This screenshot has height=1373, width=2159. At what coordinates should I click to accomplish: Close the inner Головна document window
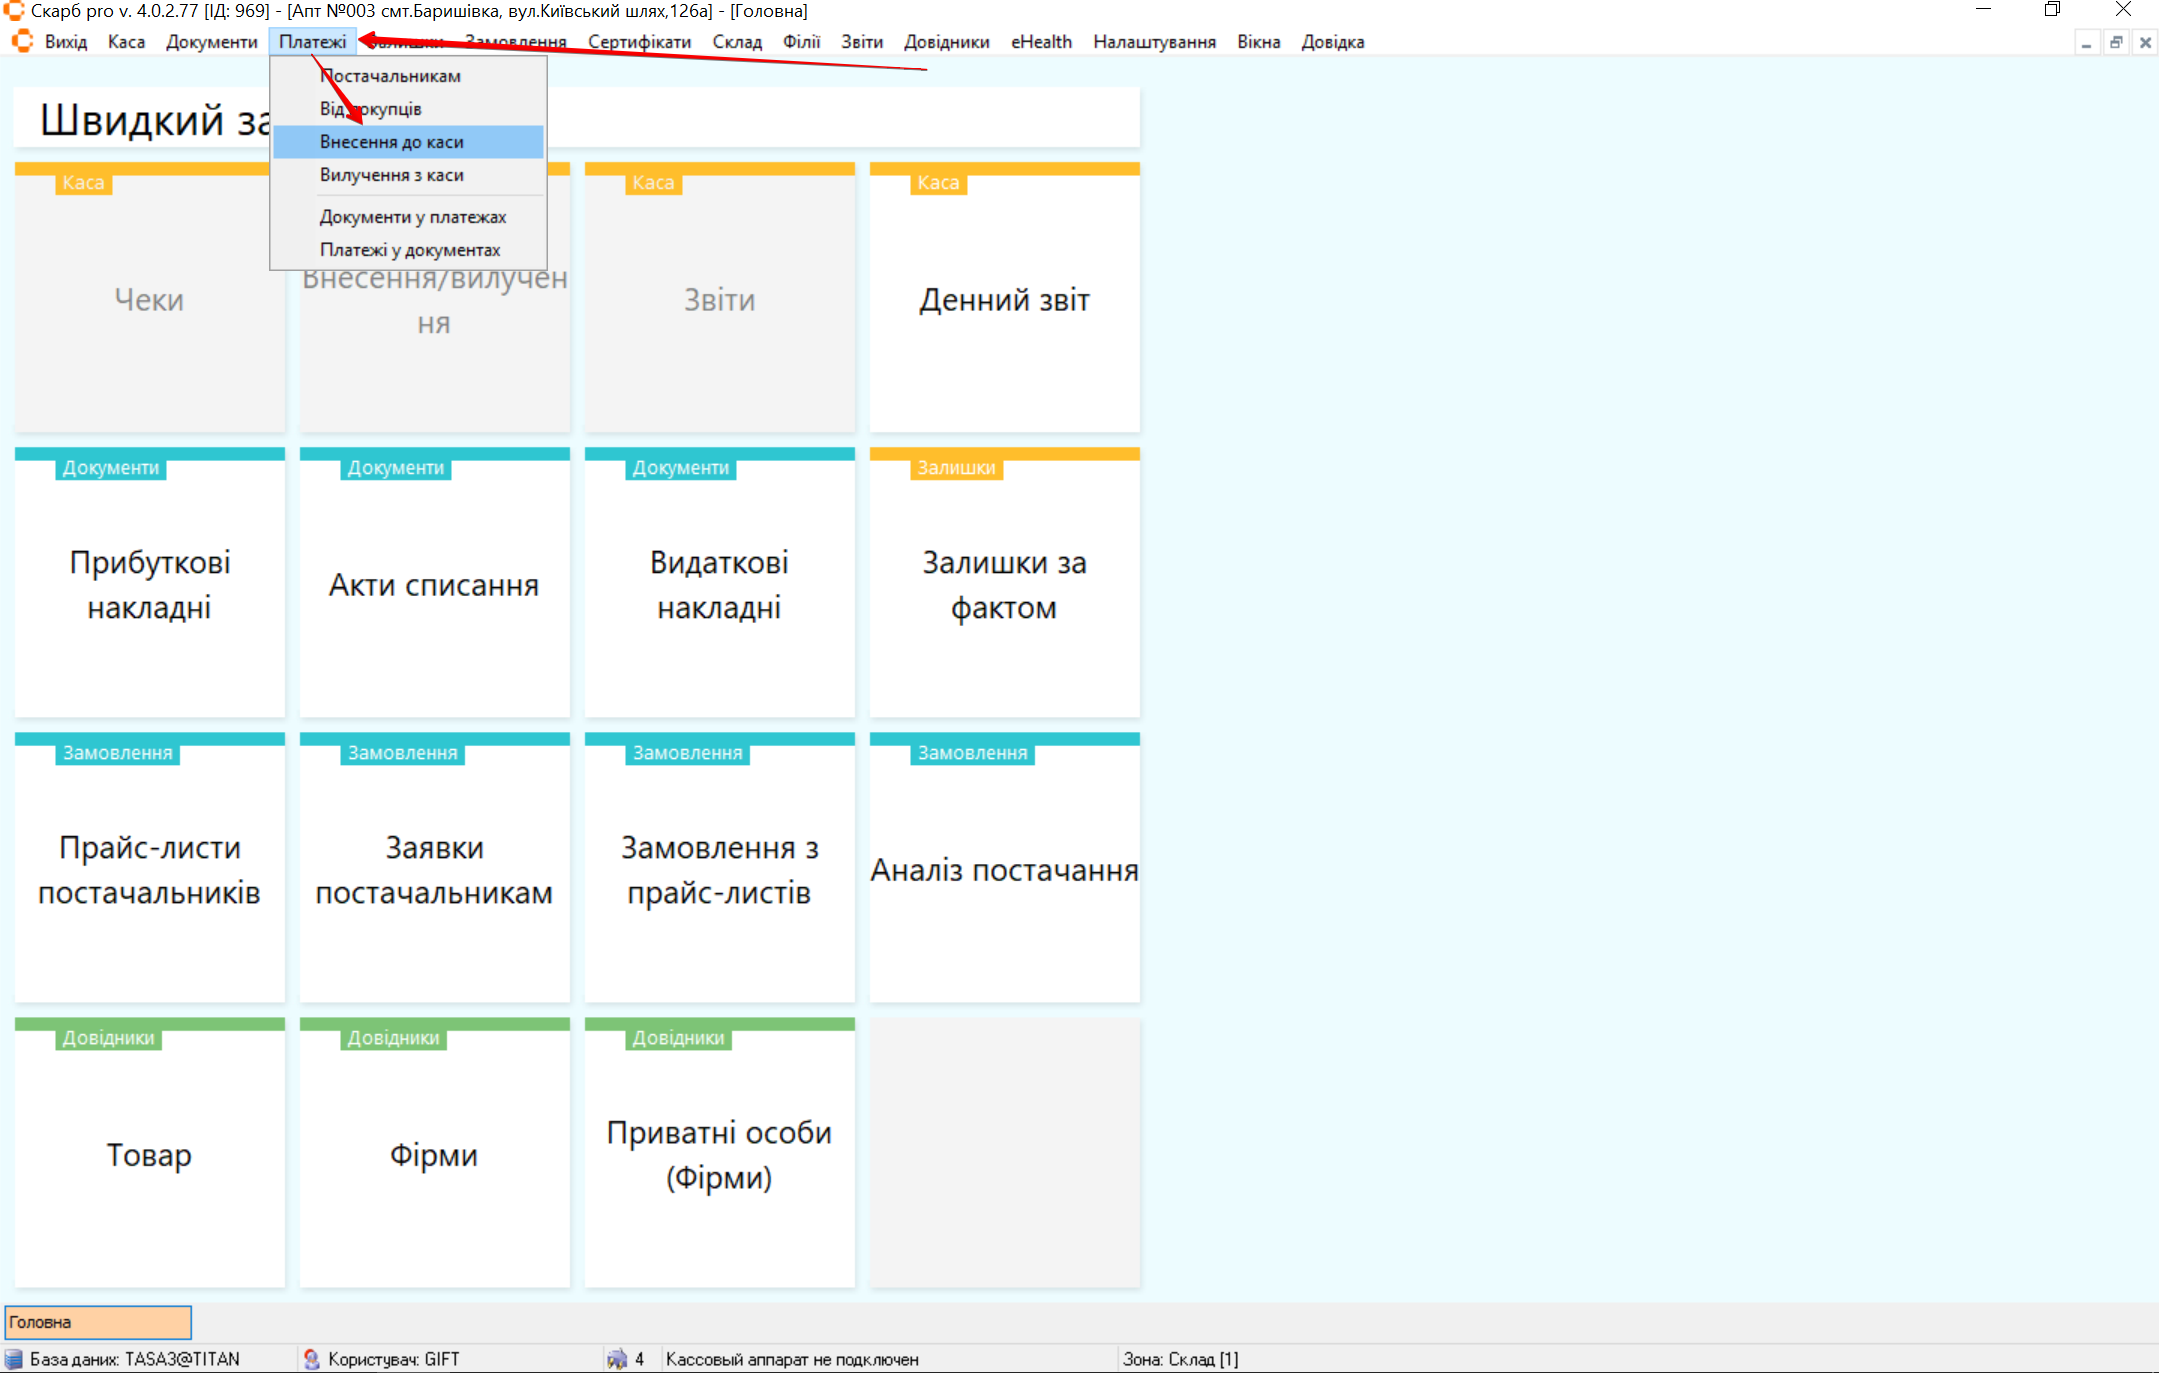tap(2145, 43)
